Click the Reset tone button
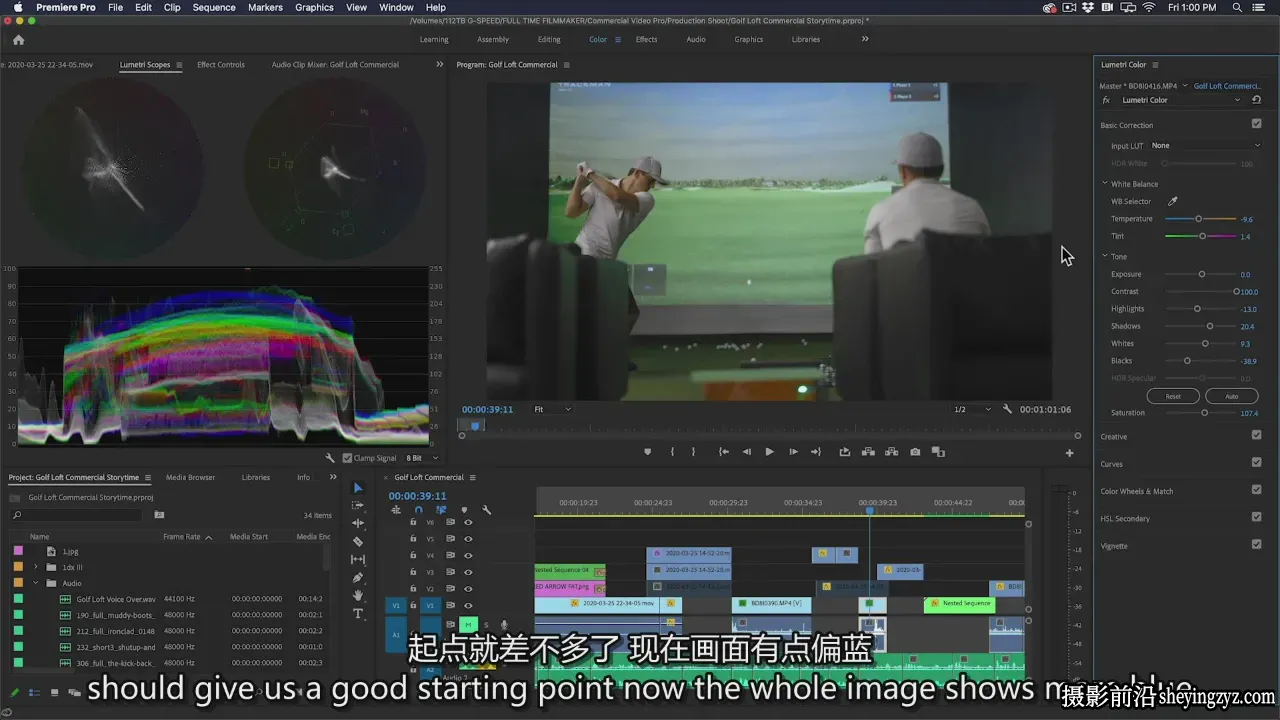 pos(1173,396)
